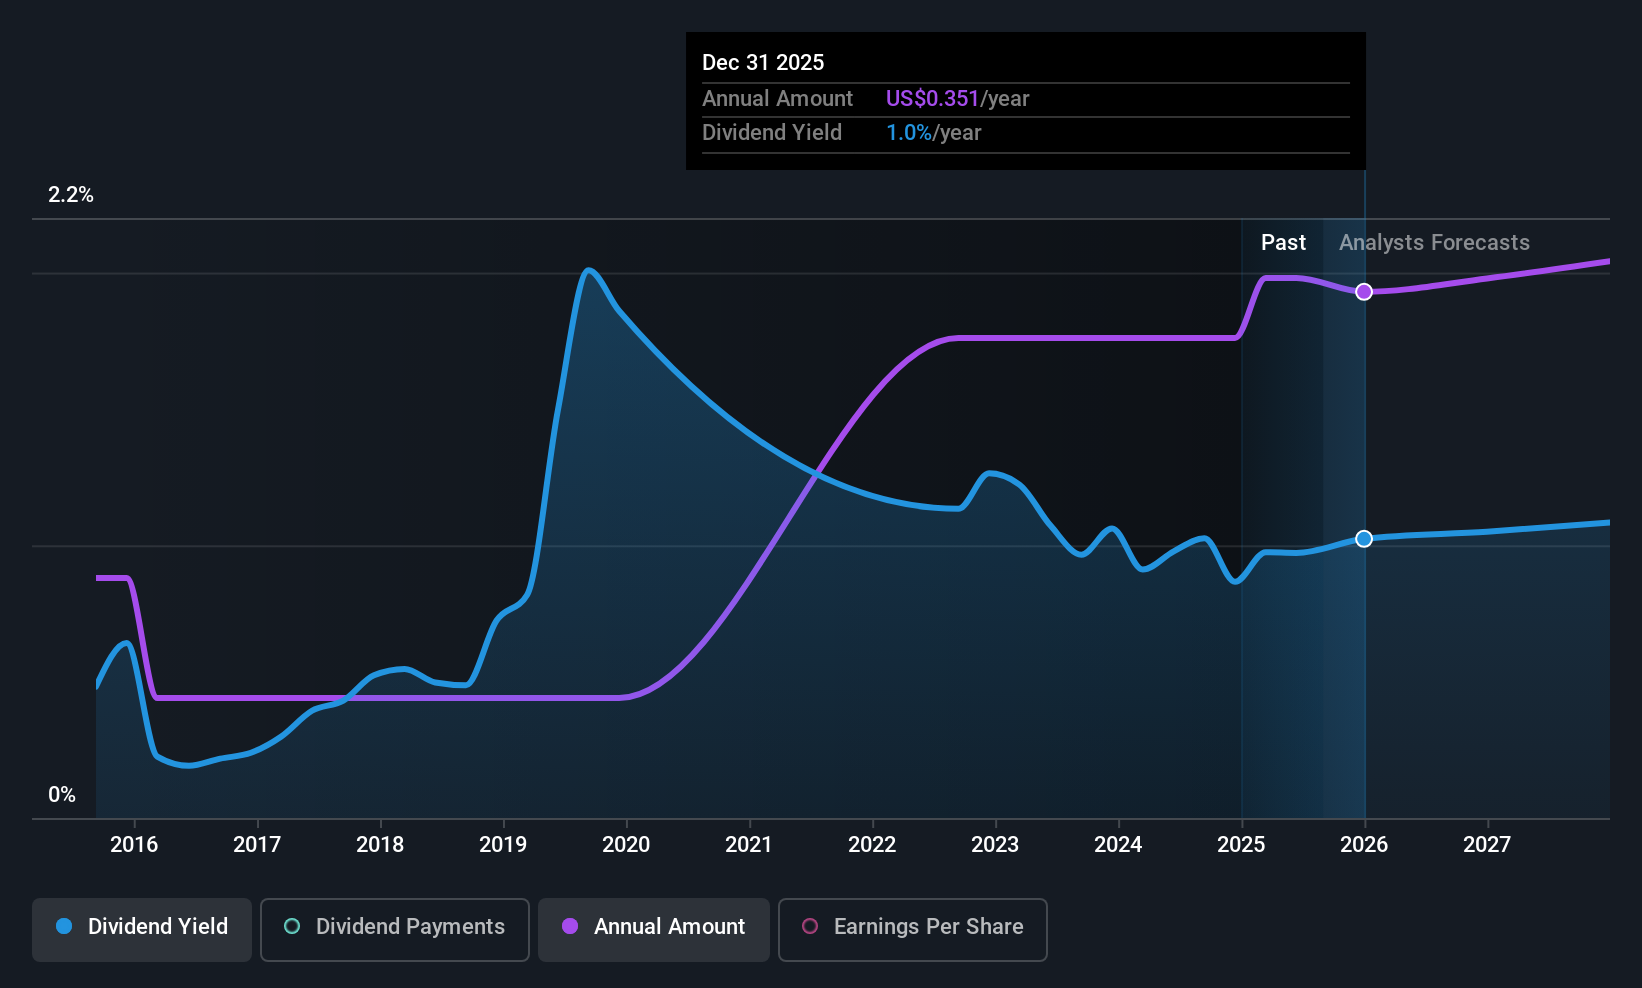Click the 2027 x-axis year label
The image size is (1642, 988).
pos(1487,845)
